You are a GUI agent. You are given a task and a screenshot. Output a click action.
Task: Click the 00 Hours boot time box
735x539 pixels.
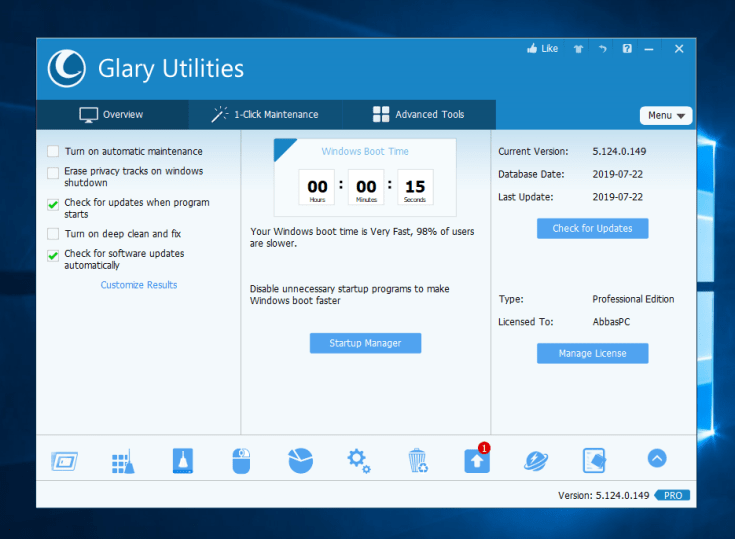(317, 187)
